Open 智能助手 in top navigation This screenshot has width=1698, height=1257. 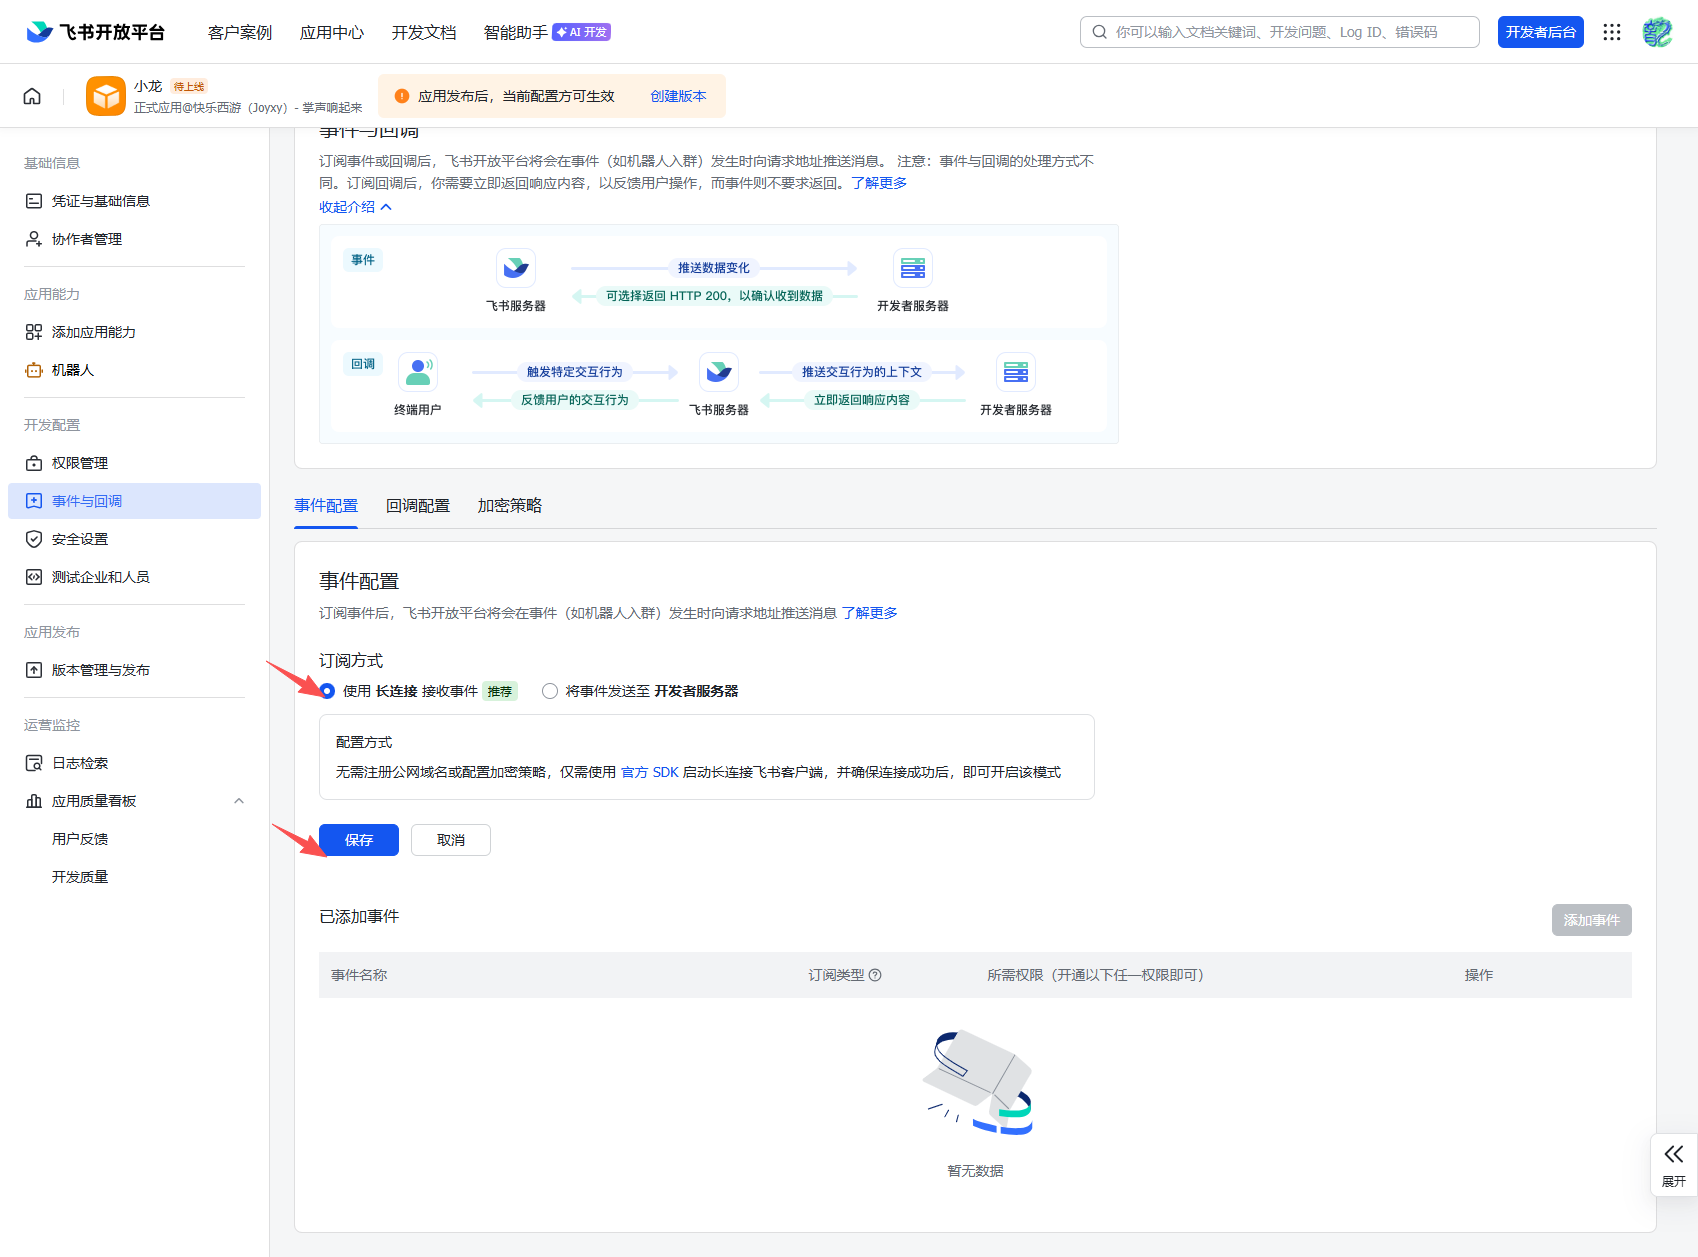click(516, 32)
